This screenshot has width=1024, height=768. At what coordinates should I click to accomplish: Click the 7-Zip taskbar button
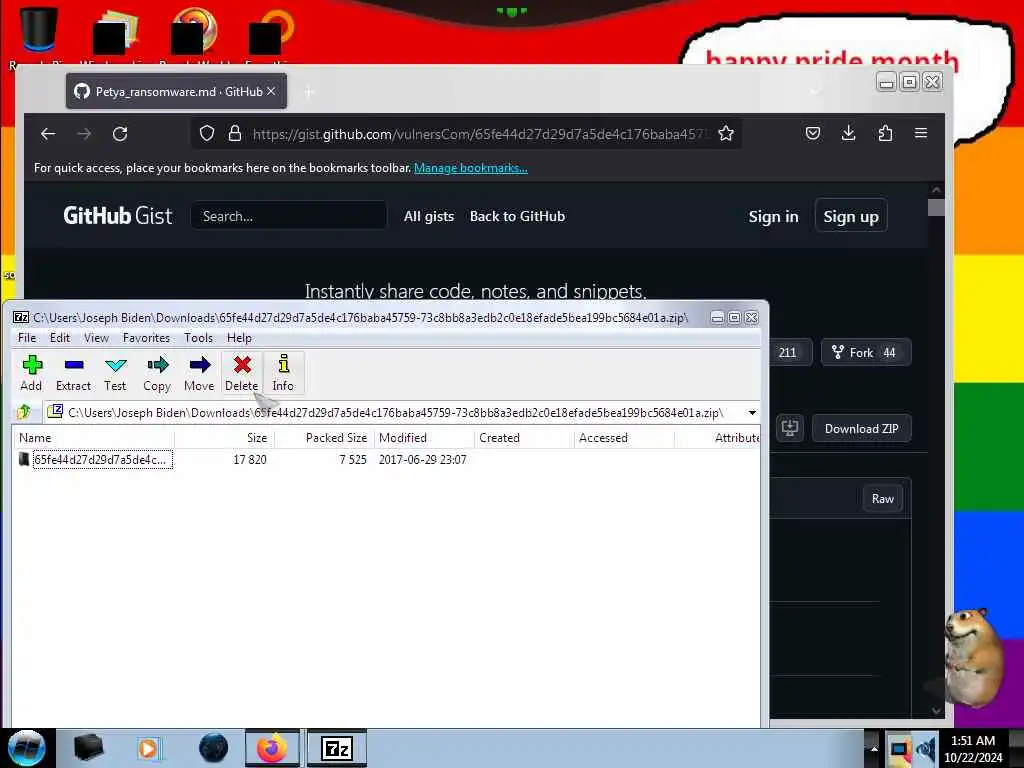(337, 748)
